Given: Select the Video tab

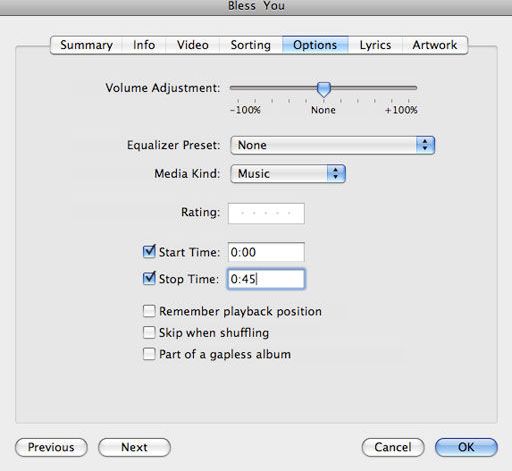Looking at the screenshot, I should point(193,45).
